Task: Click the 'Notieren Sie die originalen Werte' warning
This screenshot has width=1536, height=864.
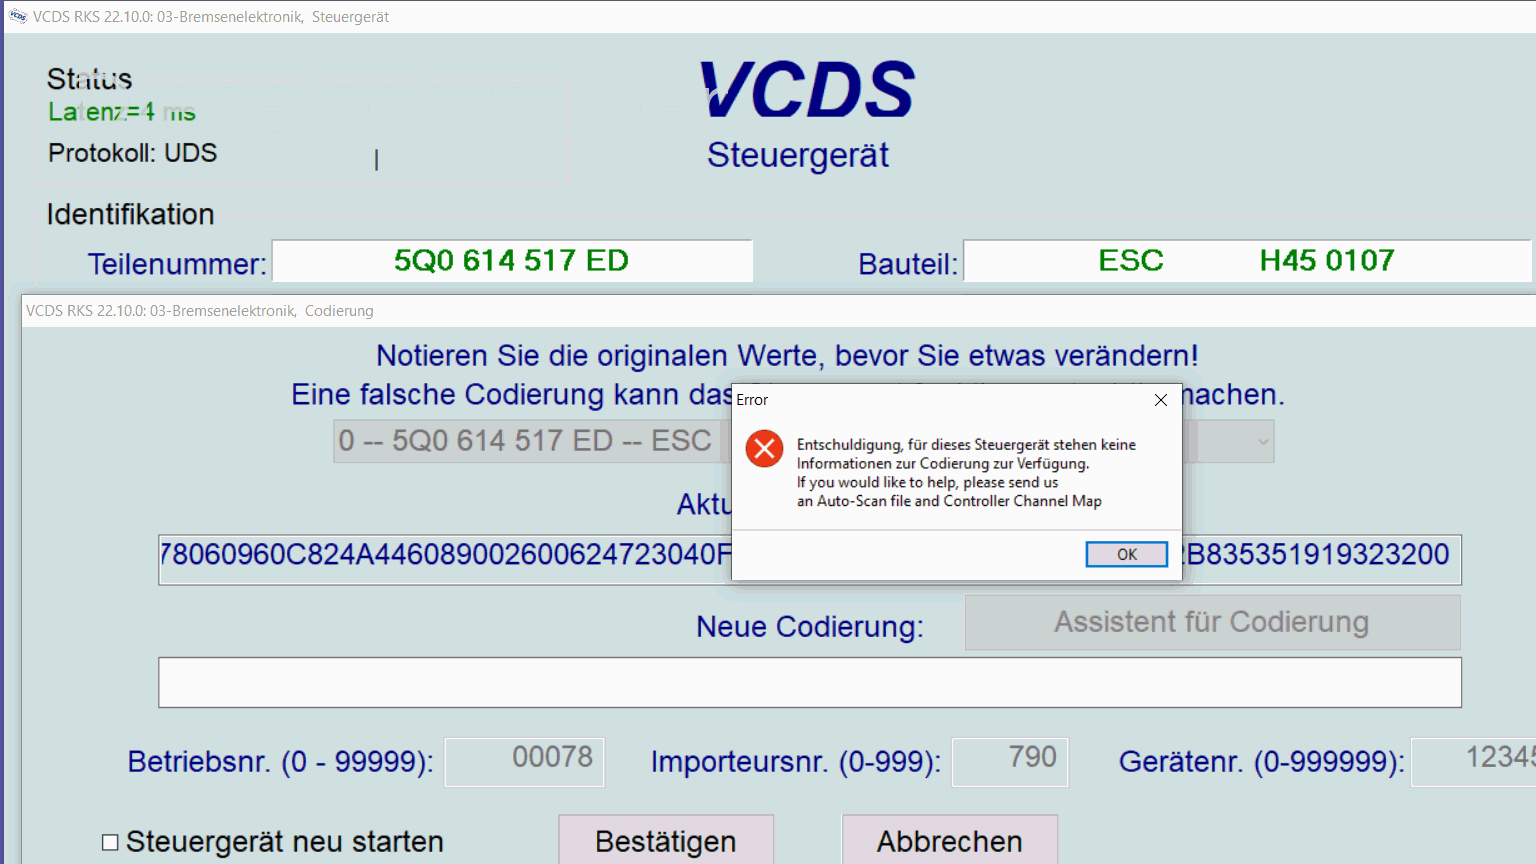Action: point(787,356)
